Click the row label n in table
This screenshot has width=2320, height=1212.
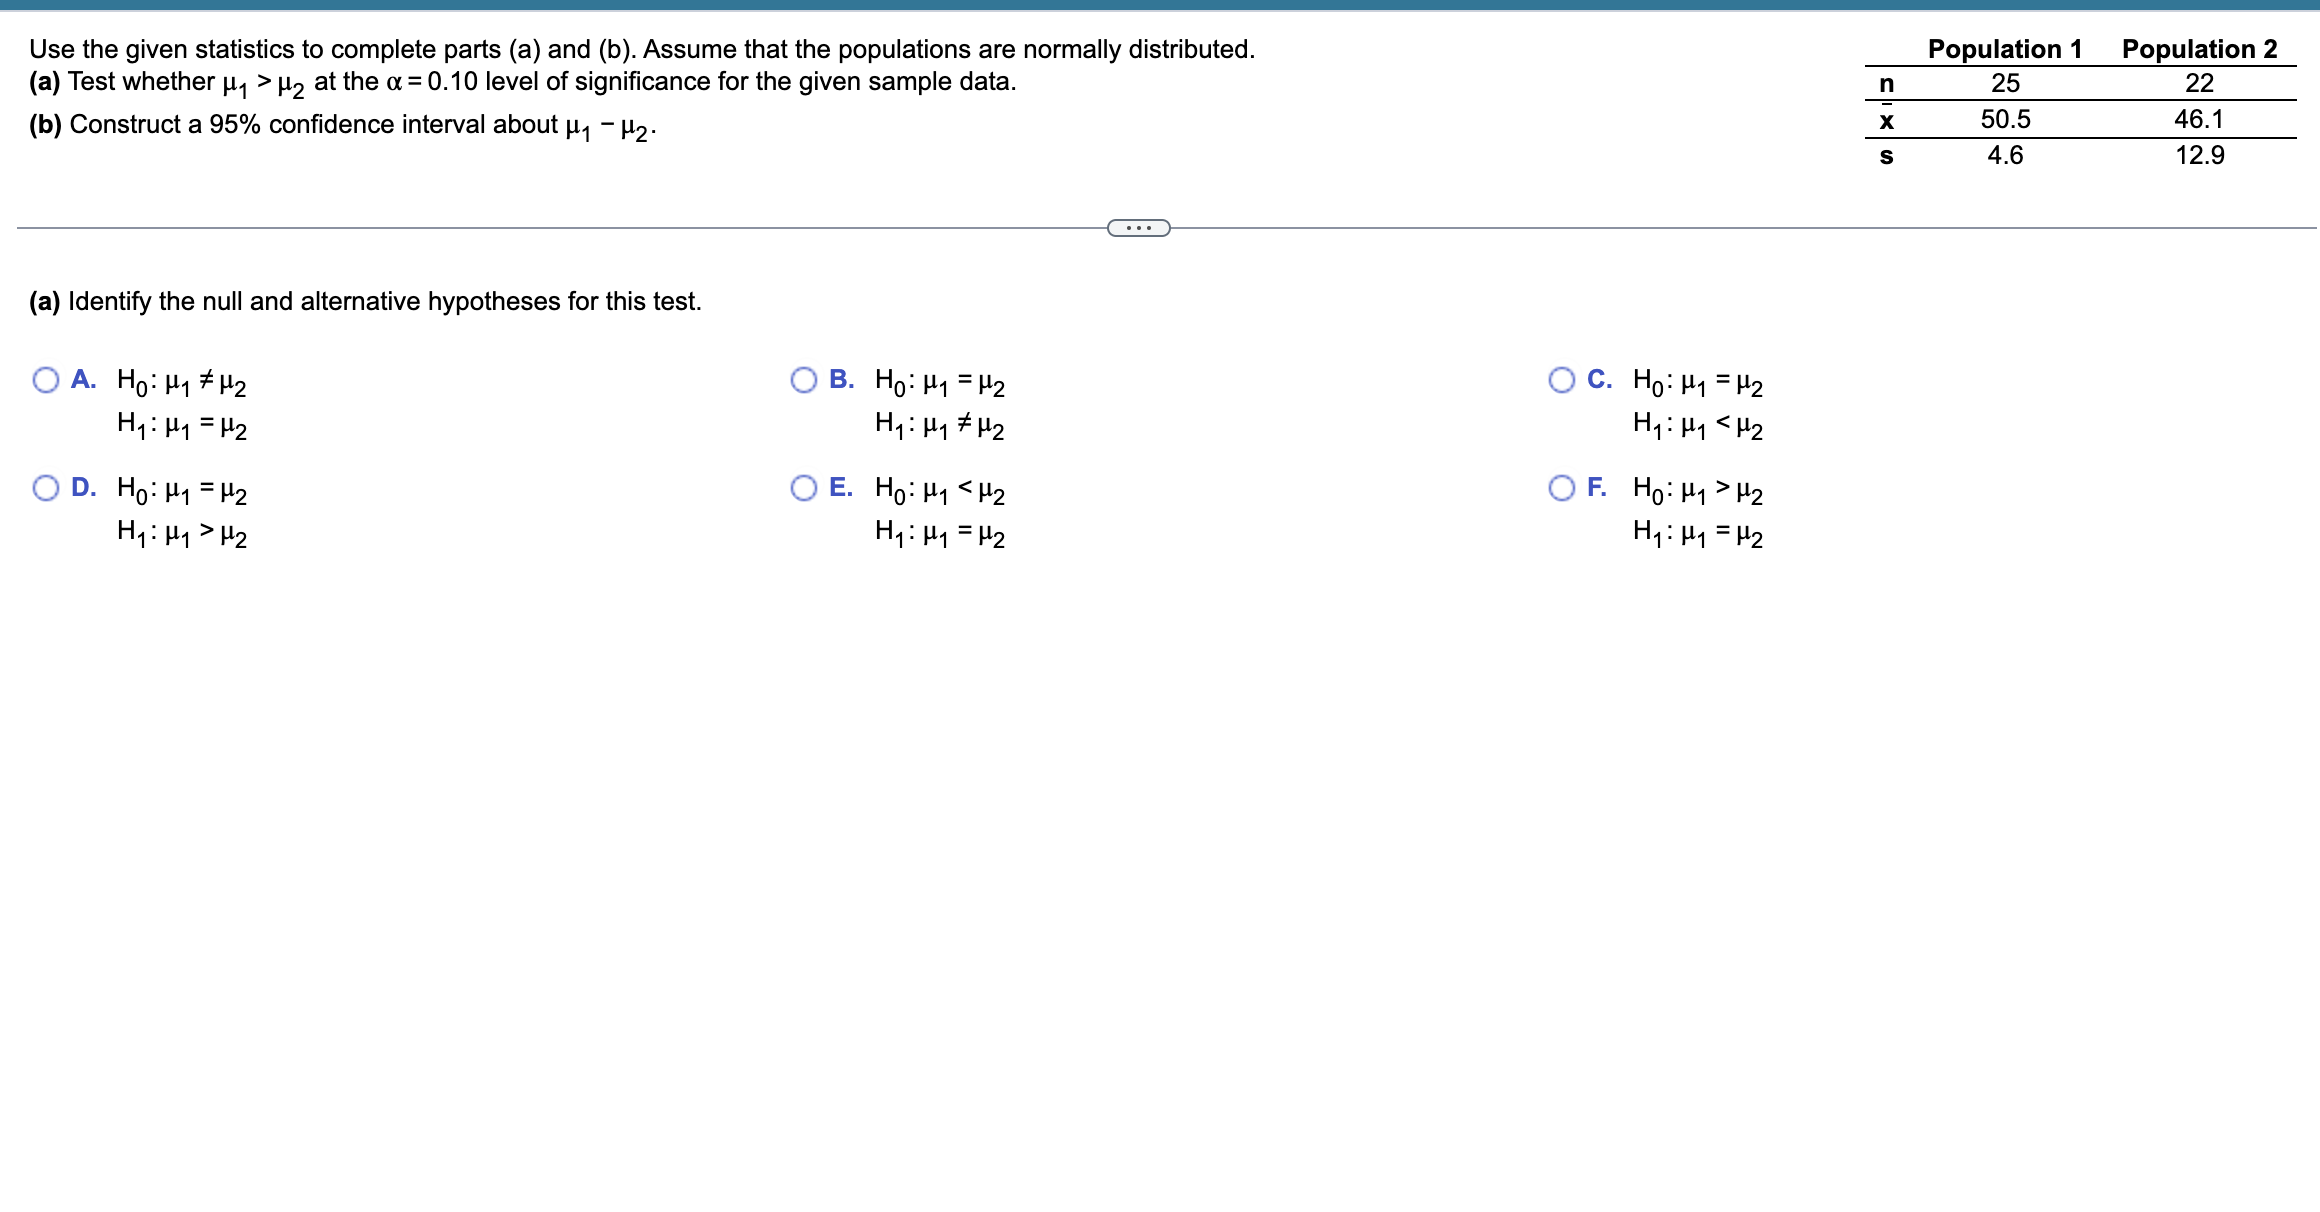tap(1888, 85)
